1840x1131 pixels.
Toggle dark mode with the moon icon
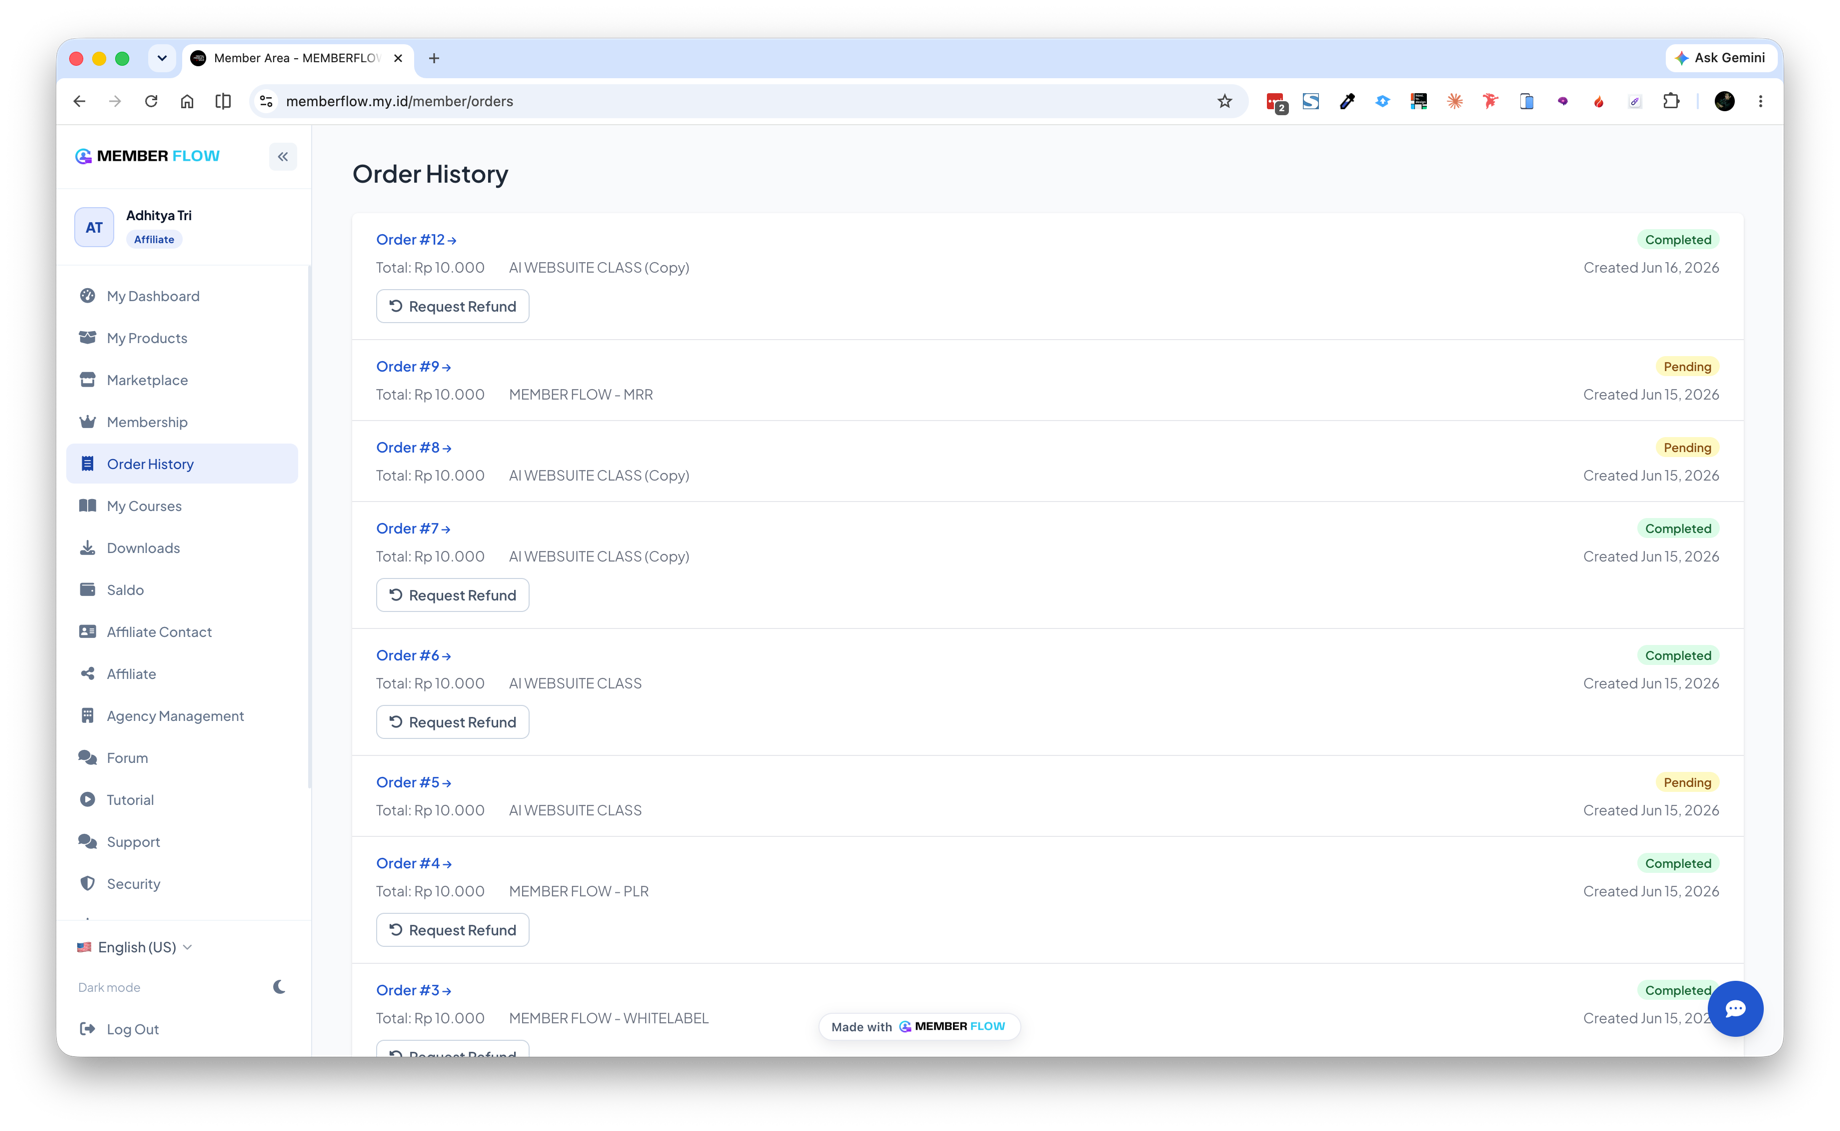click(279, 987)
